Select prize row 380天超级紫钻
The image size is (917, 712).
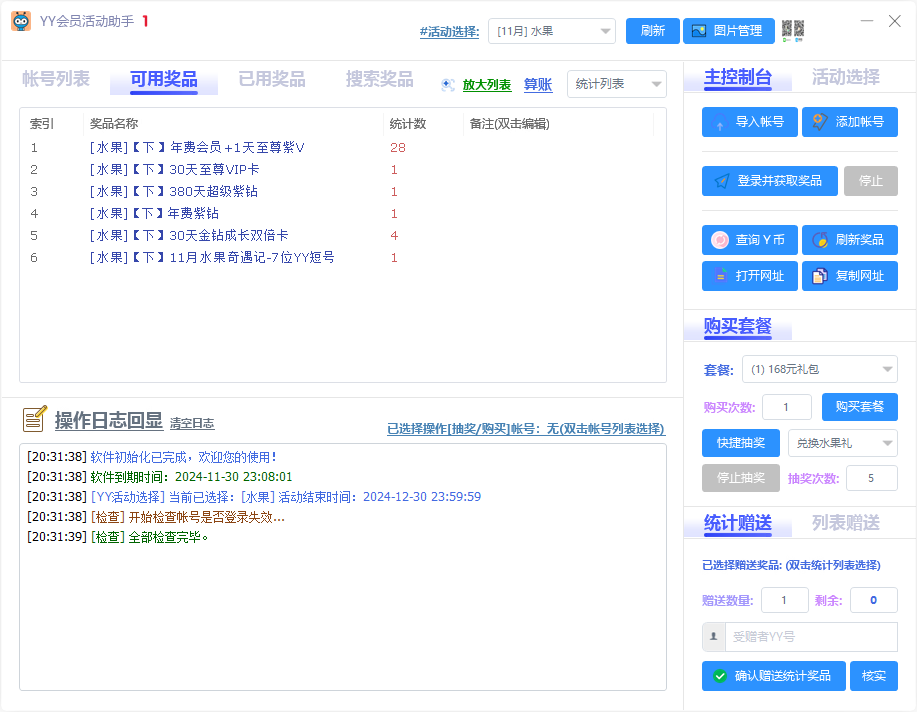coord(343,191)
